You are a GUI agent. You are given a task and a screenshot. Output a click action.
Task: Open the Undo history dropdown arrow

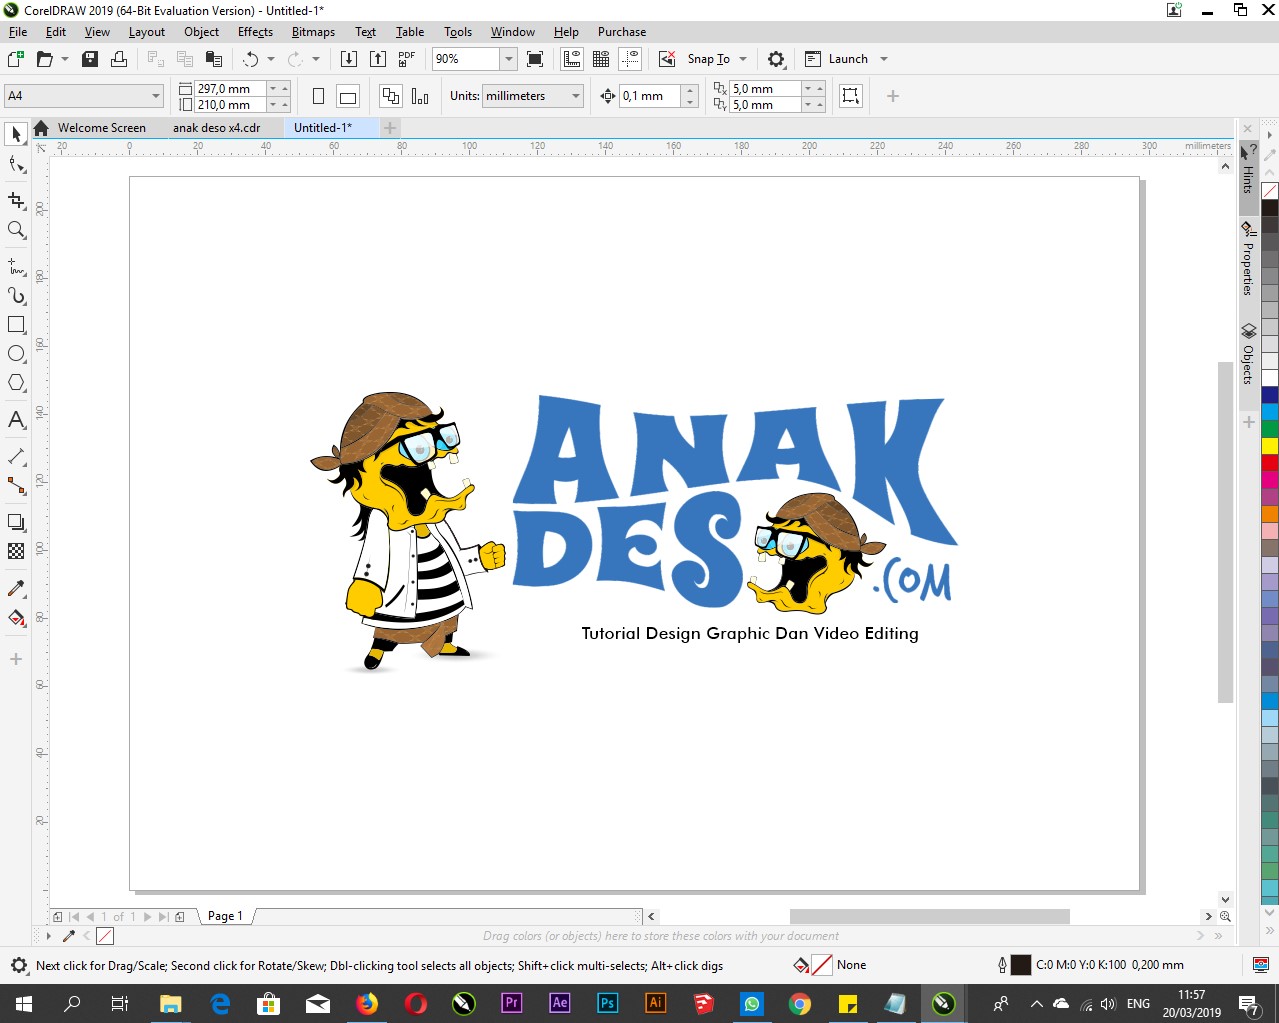click(x=271, y=59)
